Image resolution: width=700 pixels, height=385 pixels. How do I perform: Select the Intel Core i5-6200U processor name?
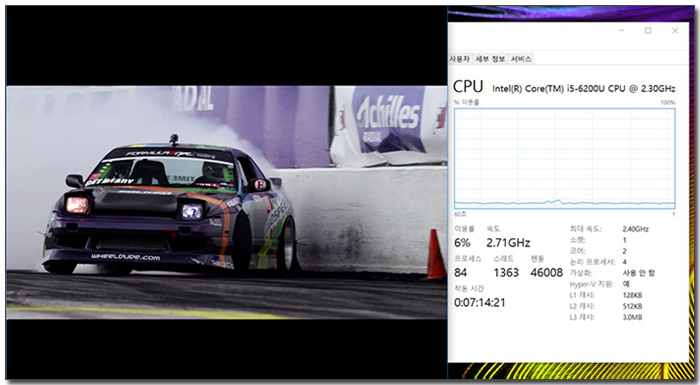pyautogui.click(x=583, y=88)
